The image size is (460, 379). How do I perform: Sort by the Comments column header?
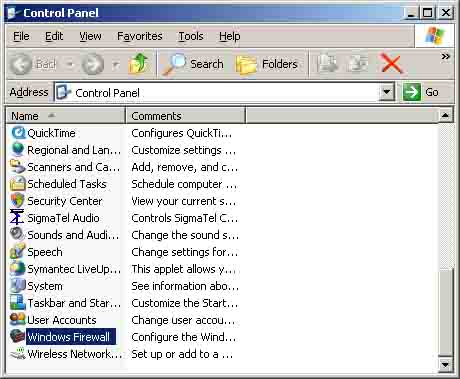[x=185, y=116]
